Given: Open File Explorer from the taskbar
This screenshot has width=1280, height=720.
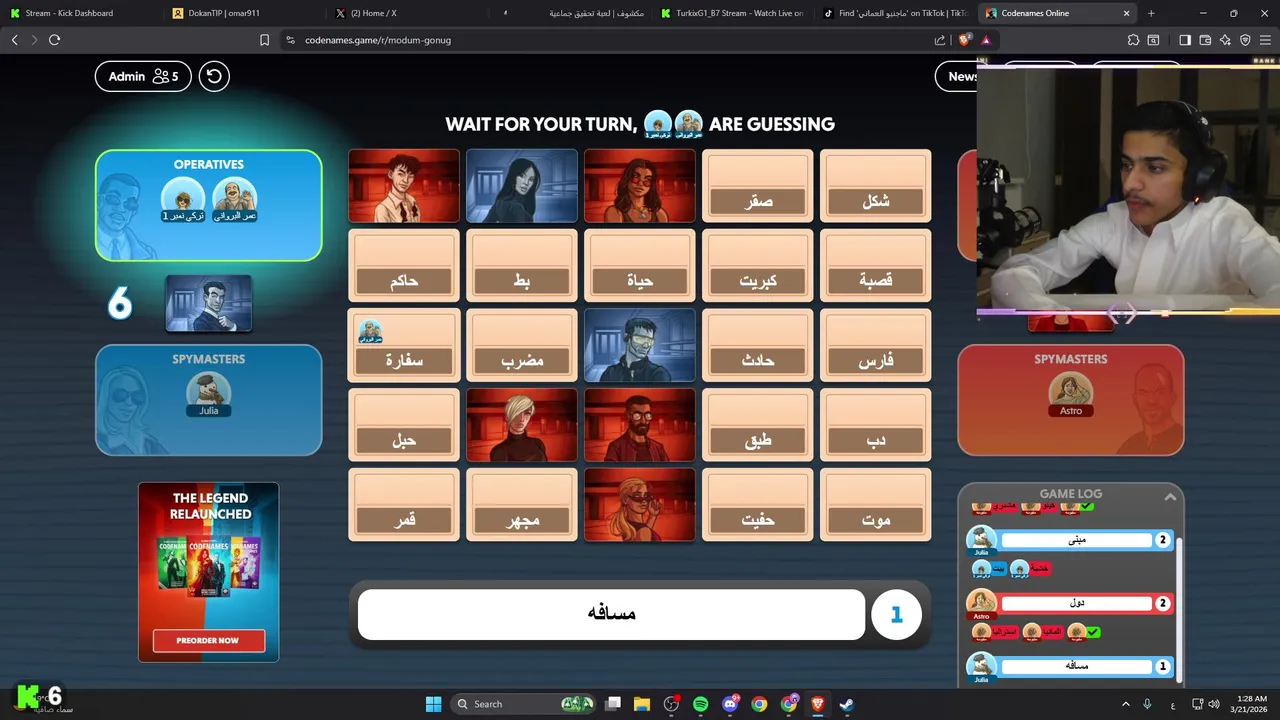Looking at the screenshot, I should 642,704.
